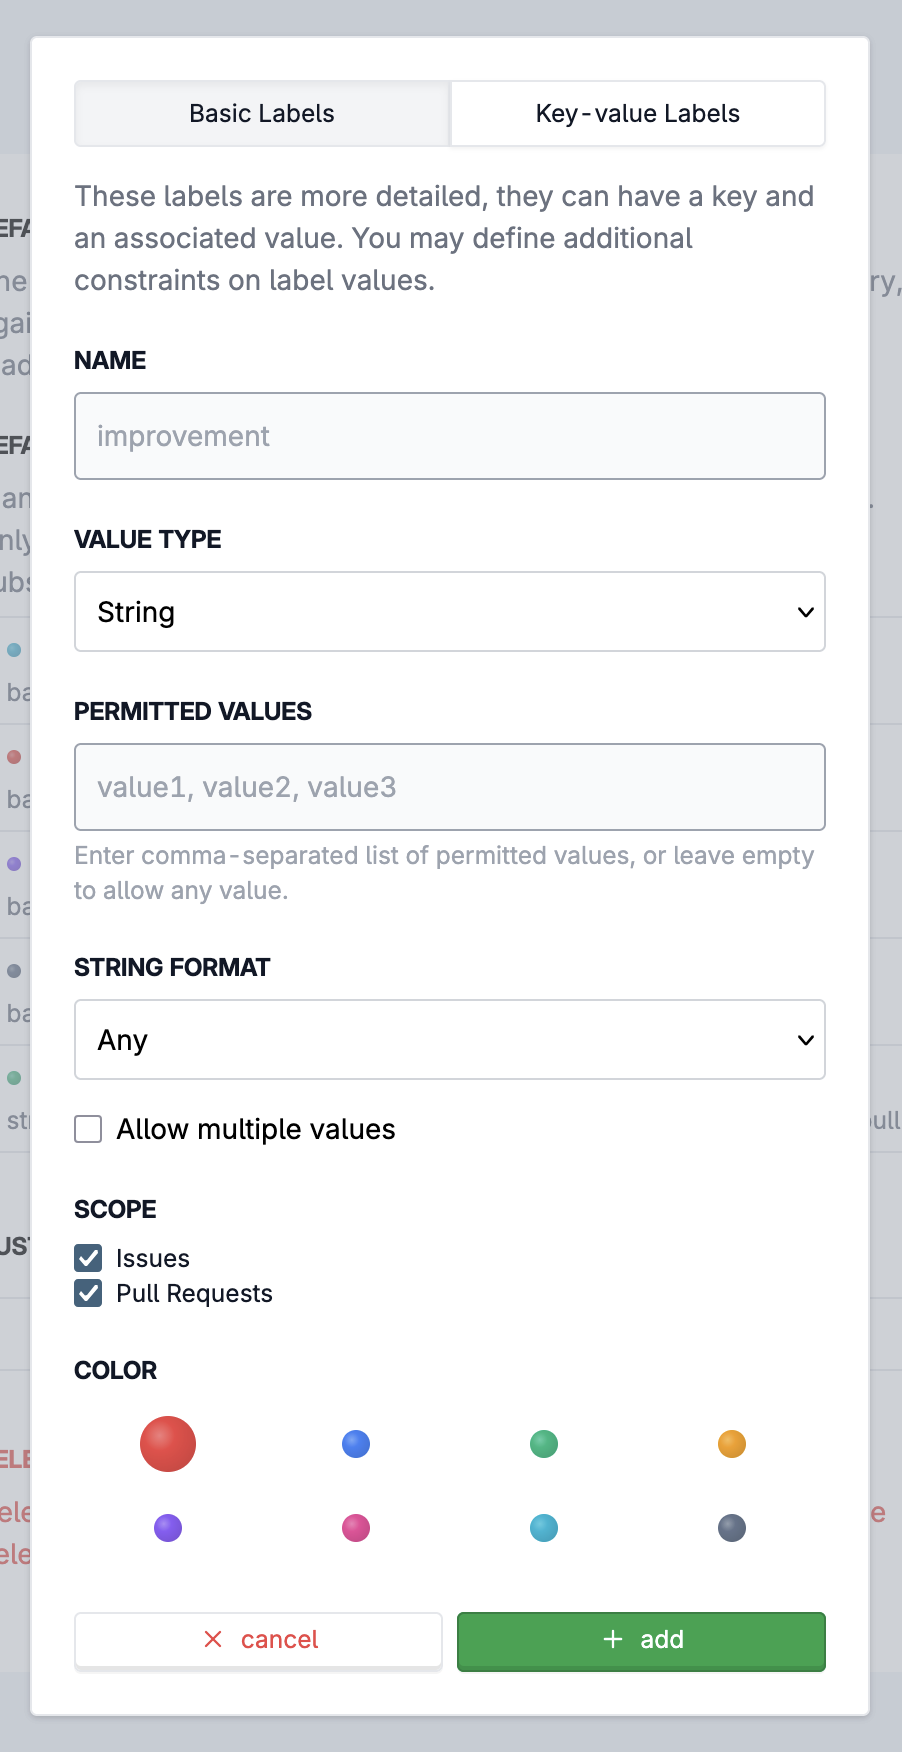902x1752 pixels.
Task: Enable Allow multiple values
Action: [x=87, y=1128]
